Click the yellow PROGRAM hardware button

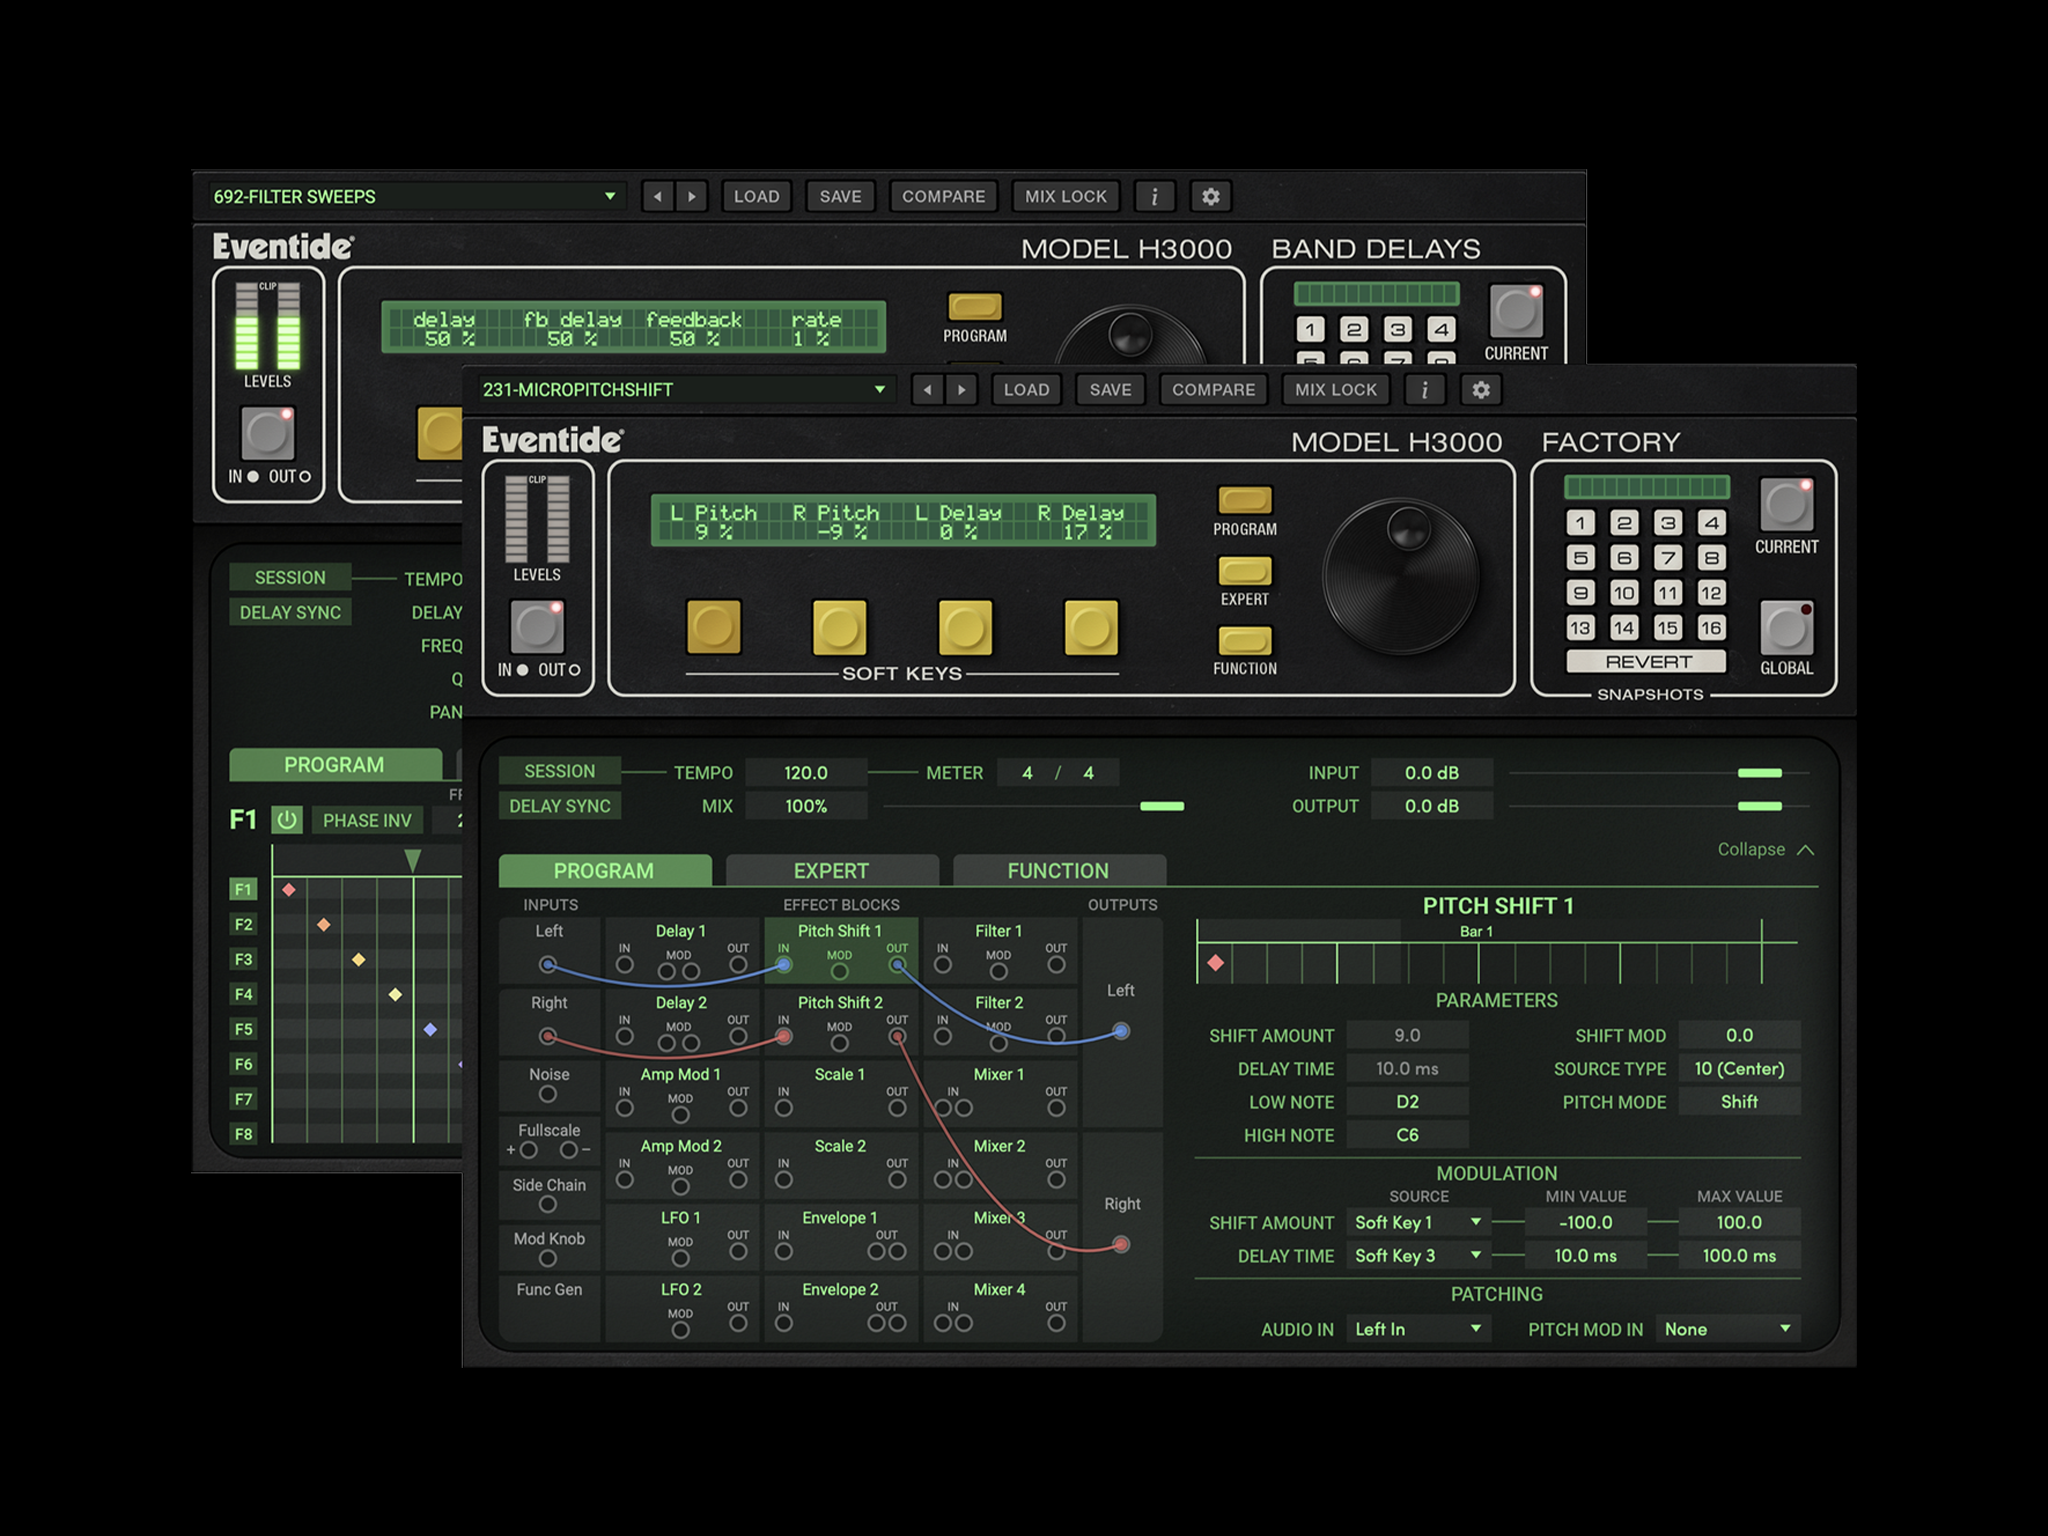click(x=1244, y=499)
